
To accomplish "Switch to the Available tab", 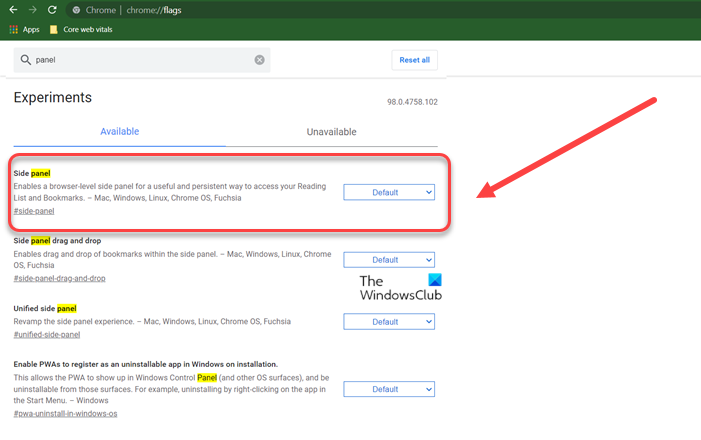I will click(x=119, y=131).
